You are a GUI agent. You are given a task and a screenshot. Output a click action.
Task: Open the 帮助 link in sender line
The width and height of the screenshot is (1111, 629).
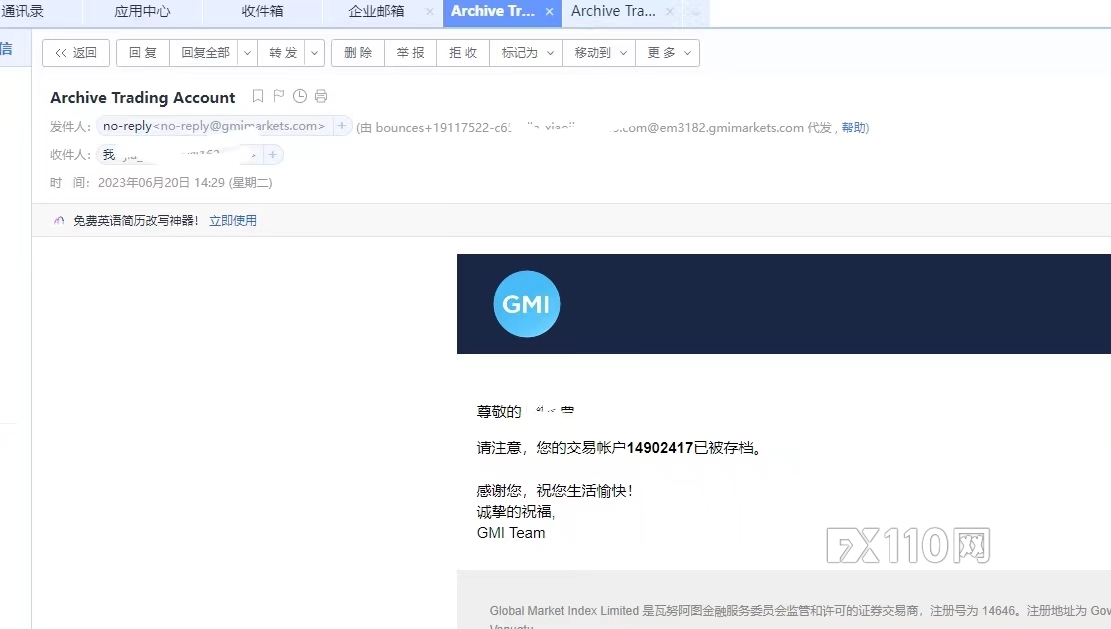853,128
